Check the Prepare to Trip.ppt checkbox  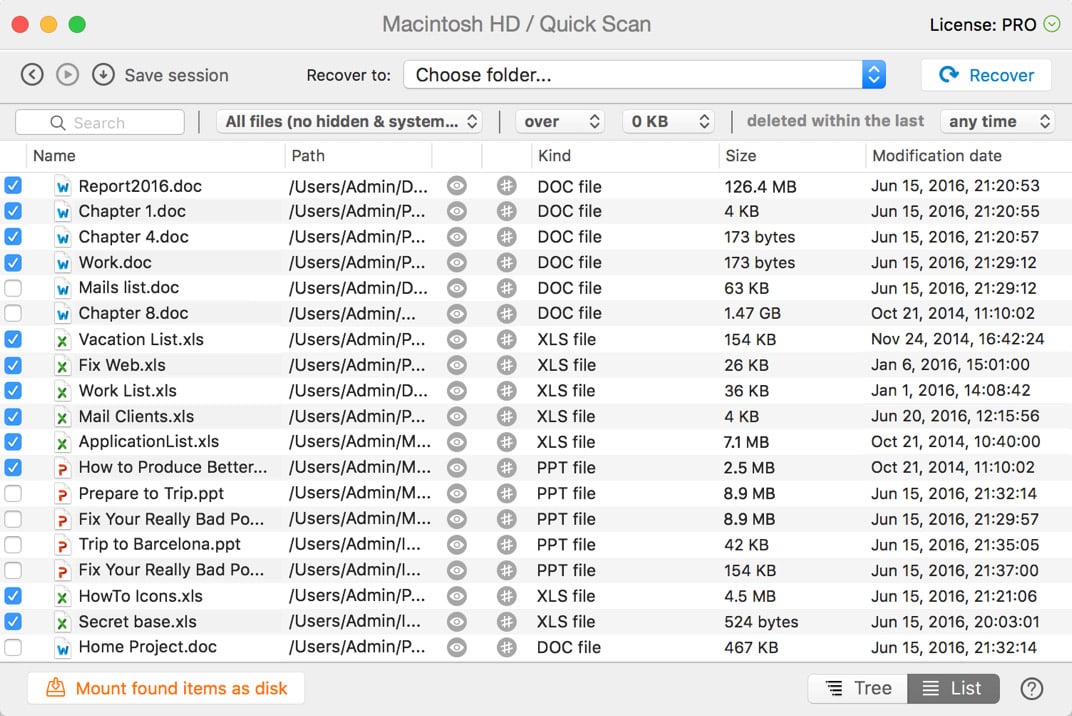(13, 493)
